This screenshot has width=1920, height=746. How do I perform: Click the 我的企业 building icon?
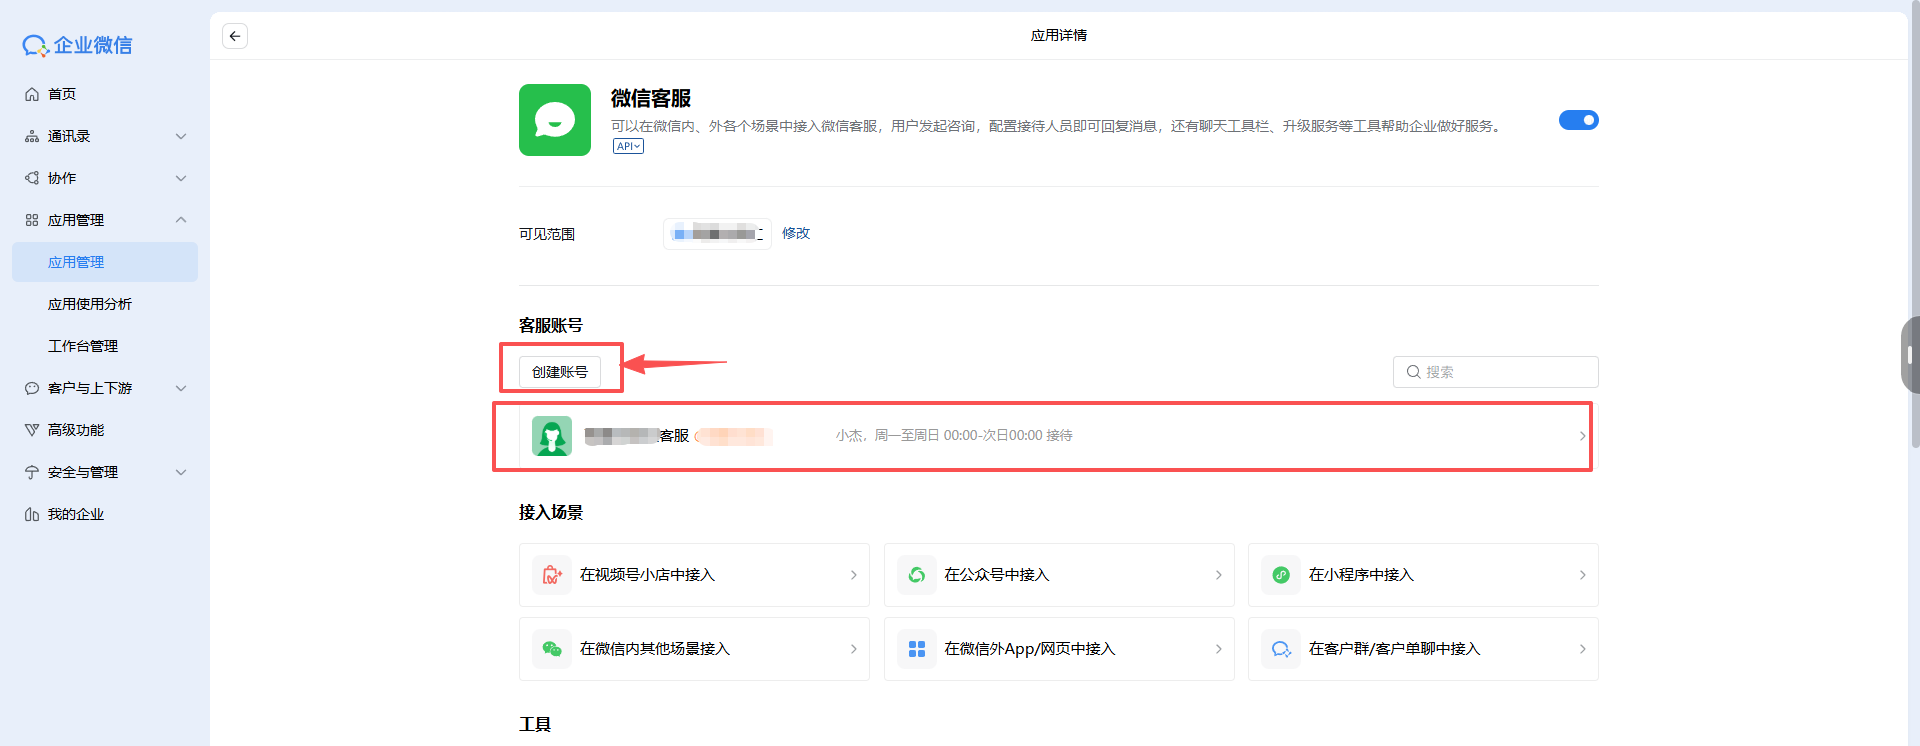coord(32,514)
